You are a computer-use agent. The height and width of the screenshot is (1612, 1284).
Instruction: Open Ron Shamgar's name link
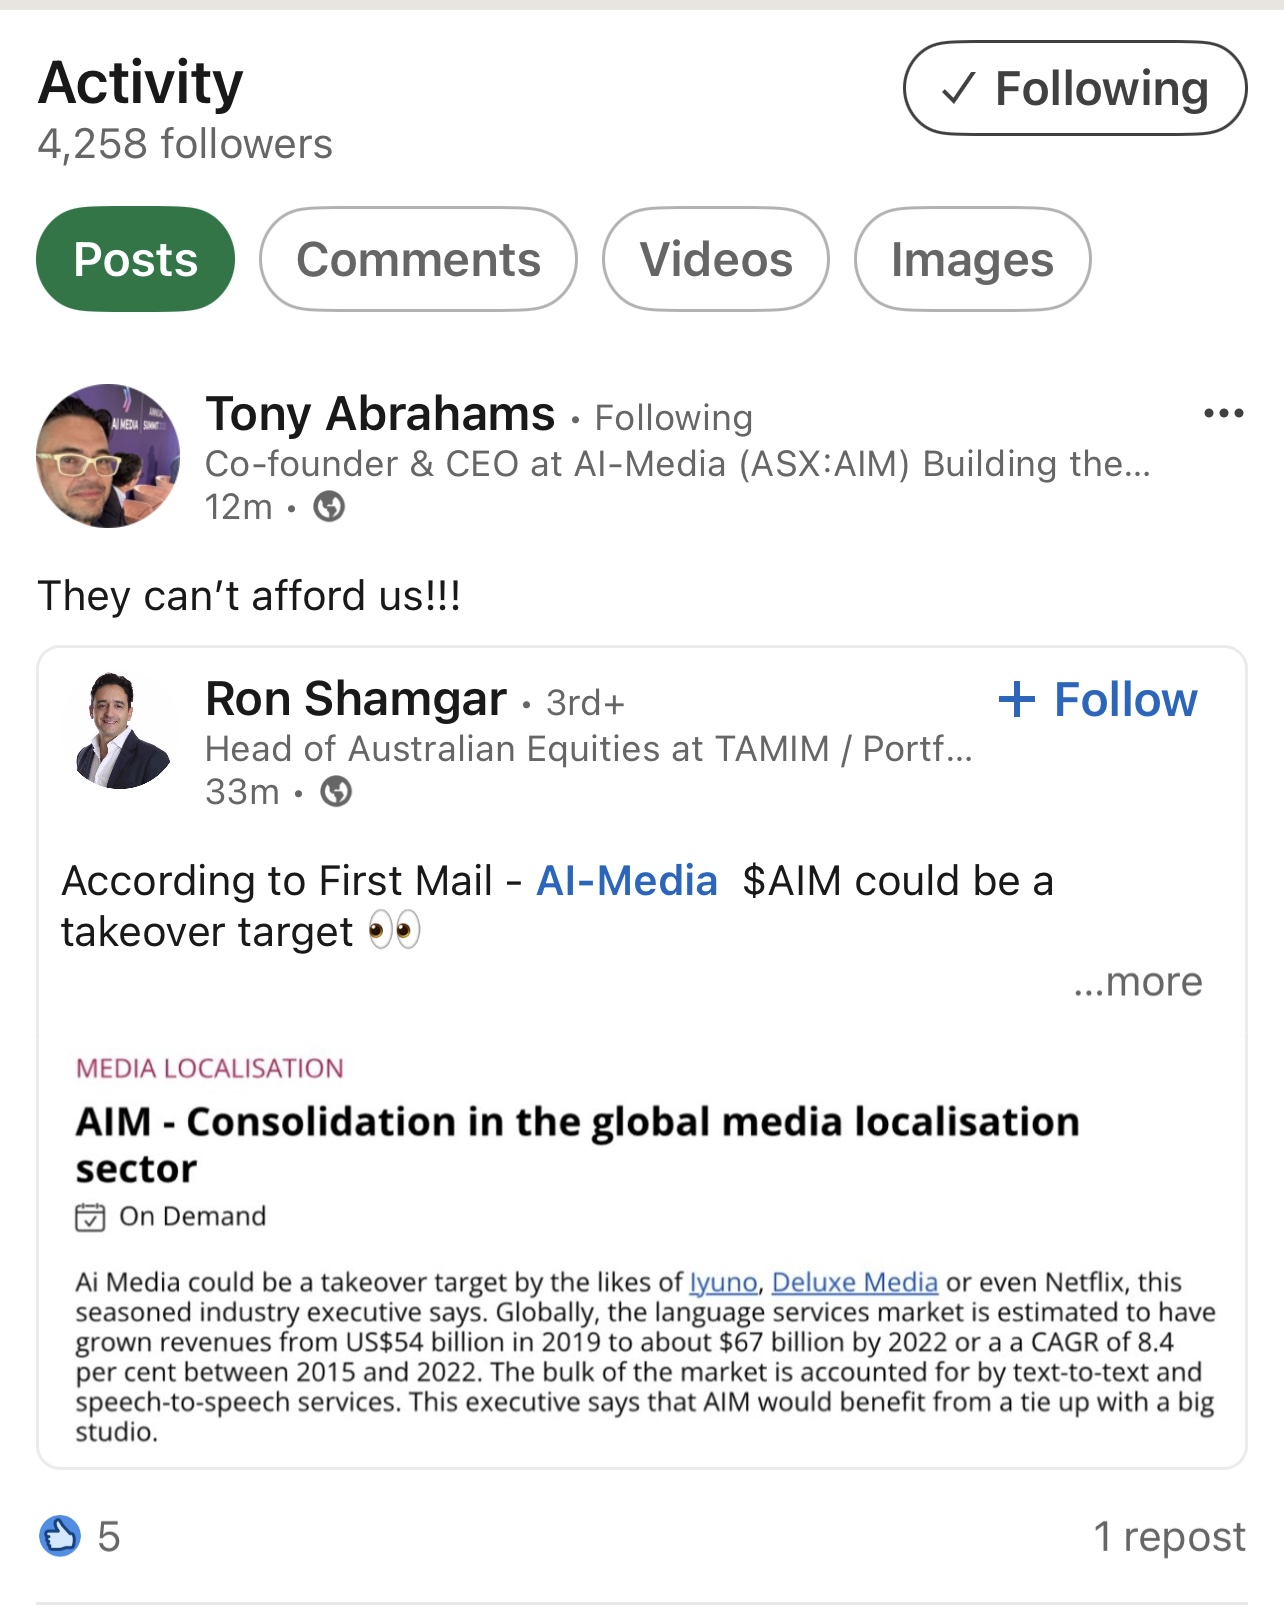[356, 699]
